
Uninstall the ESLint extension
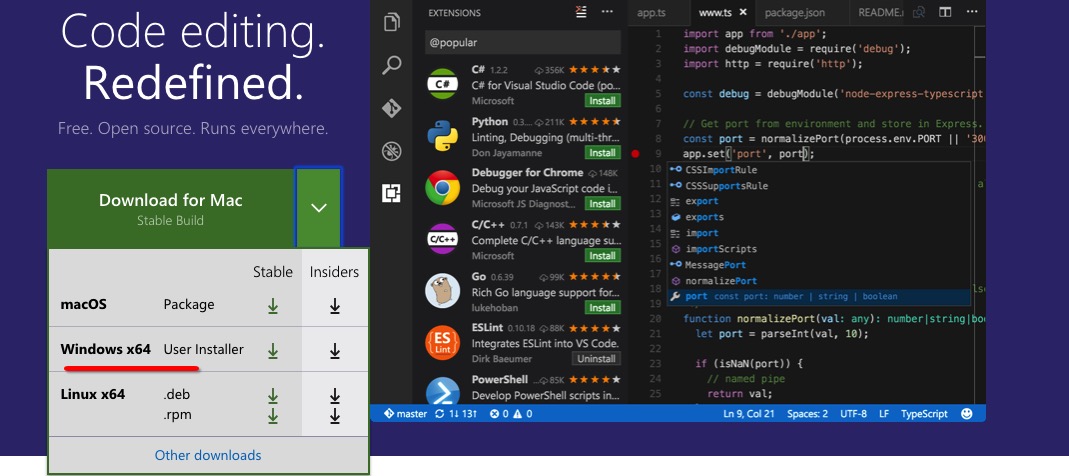pyautogui.click(x=597, y=359)
